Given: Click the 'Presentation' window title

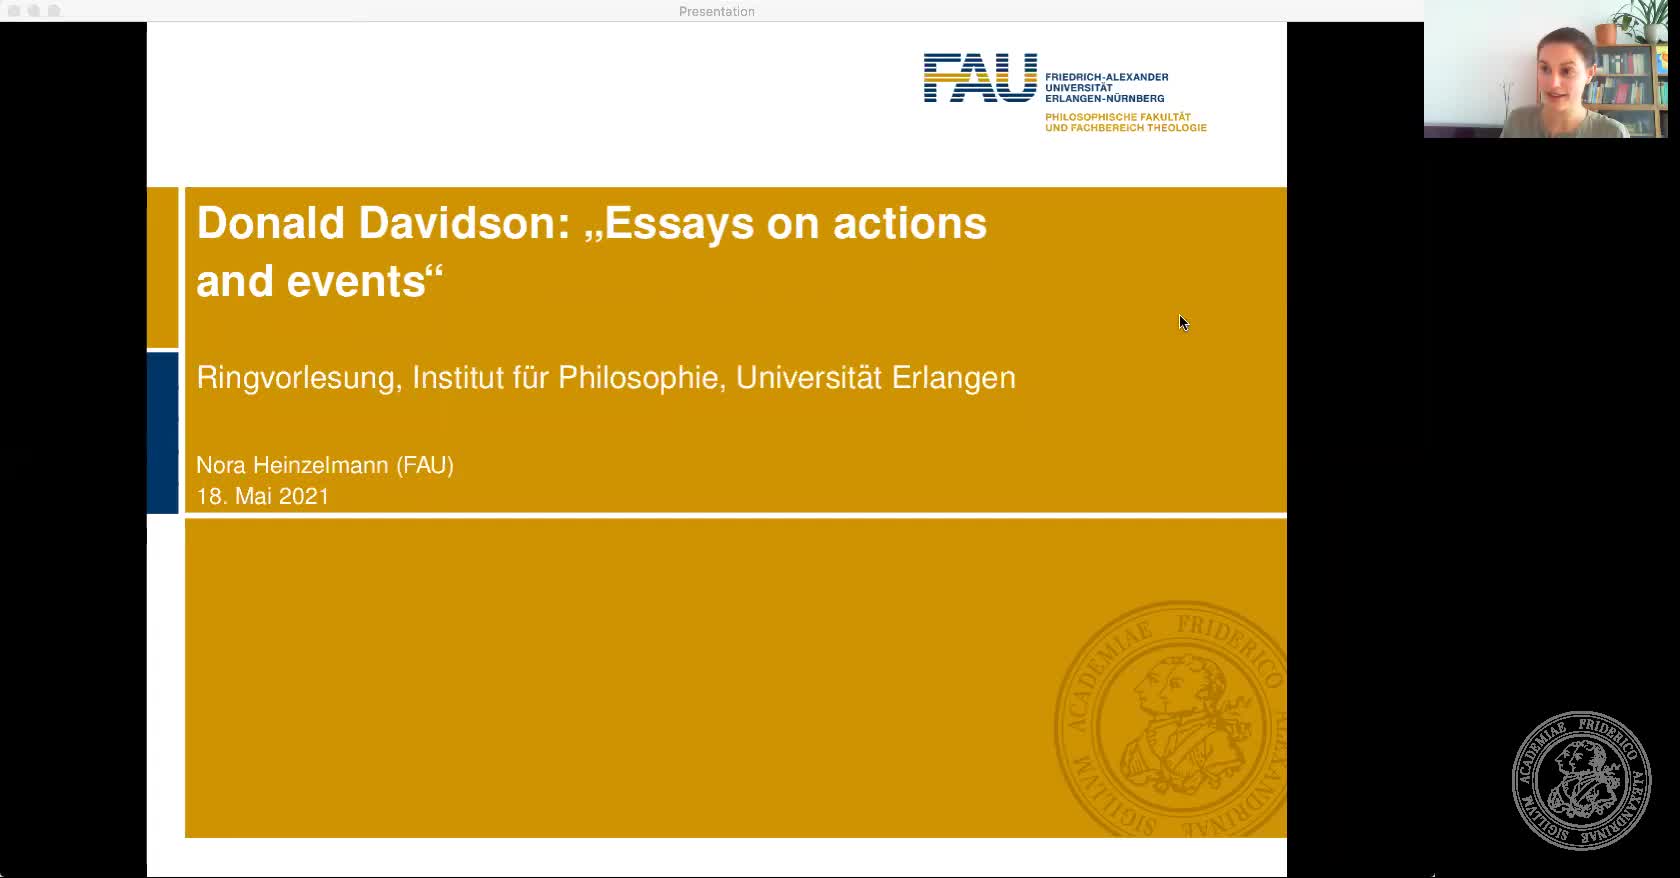Looking at the screenshot, I should [717, 11].
